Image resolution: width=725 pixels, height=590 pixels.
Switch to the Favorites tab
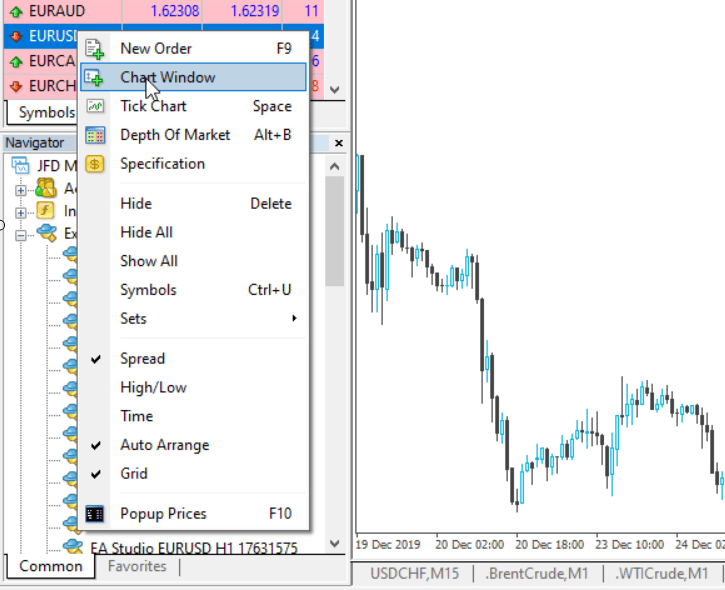click(x=137, y=567)
